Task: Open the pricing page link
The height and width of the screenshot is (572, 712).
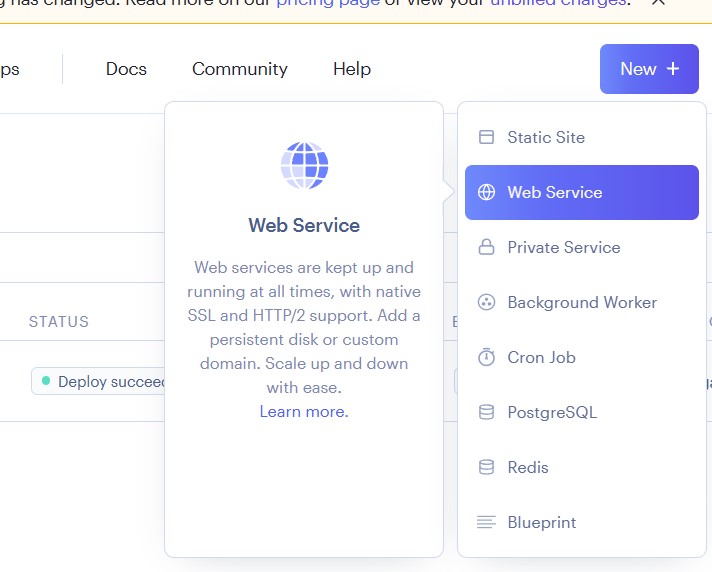Action: pos(327,3)
